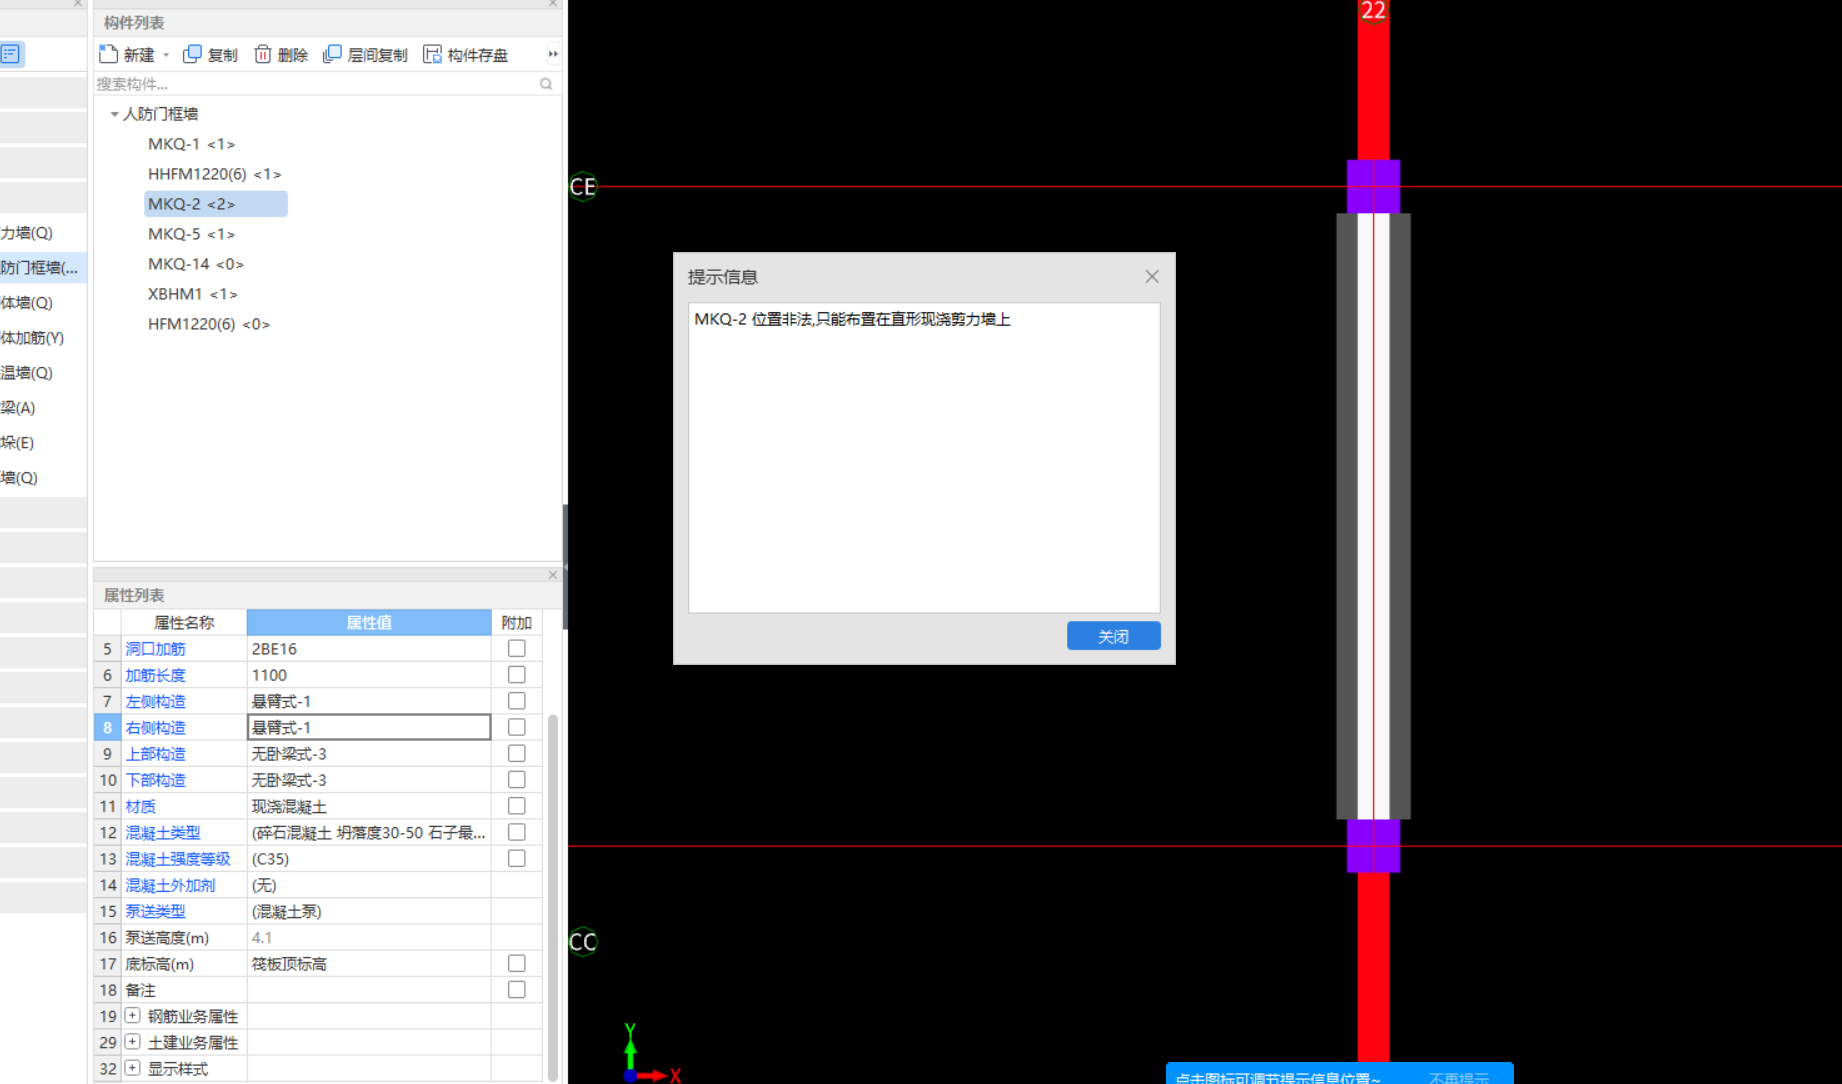Click the upper purple column block
1842x1084 pixels.
click(1373, 186)
